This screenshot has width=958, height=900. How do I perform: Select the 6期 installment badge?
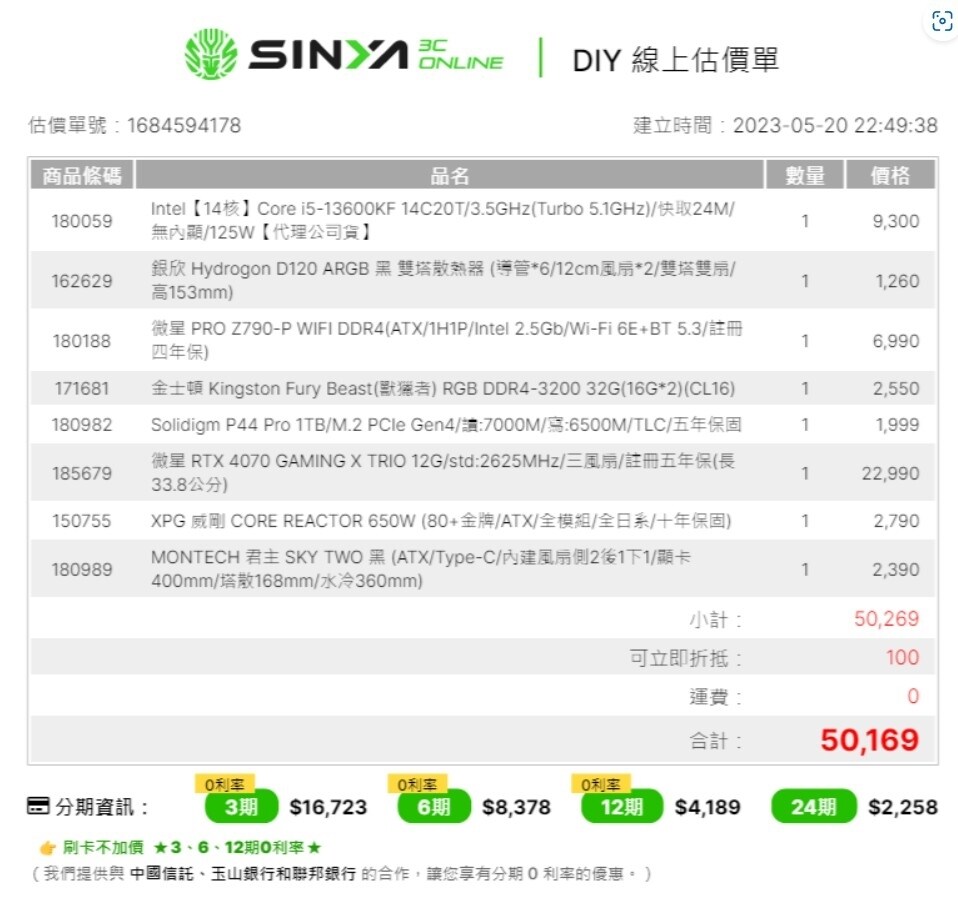click(x=434, y=807)
